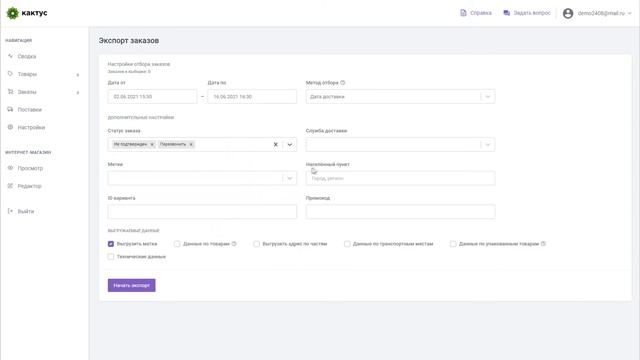This screenshot has height=360, width=640.
Task: Expand the Товары sidebar menu item
Action: click(x=44, y=74)
